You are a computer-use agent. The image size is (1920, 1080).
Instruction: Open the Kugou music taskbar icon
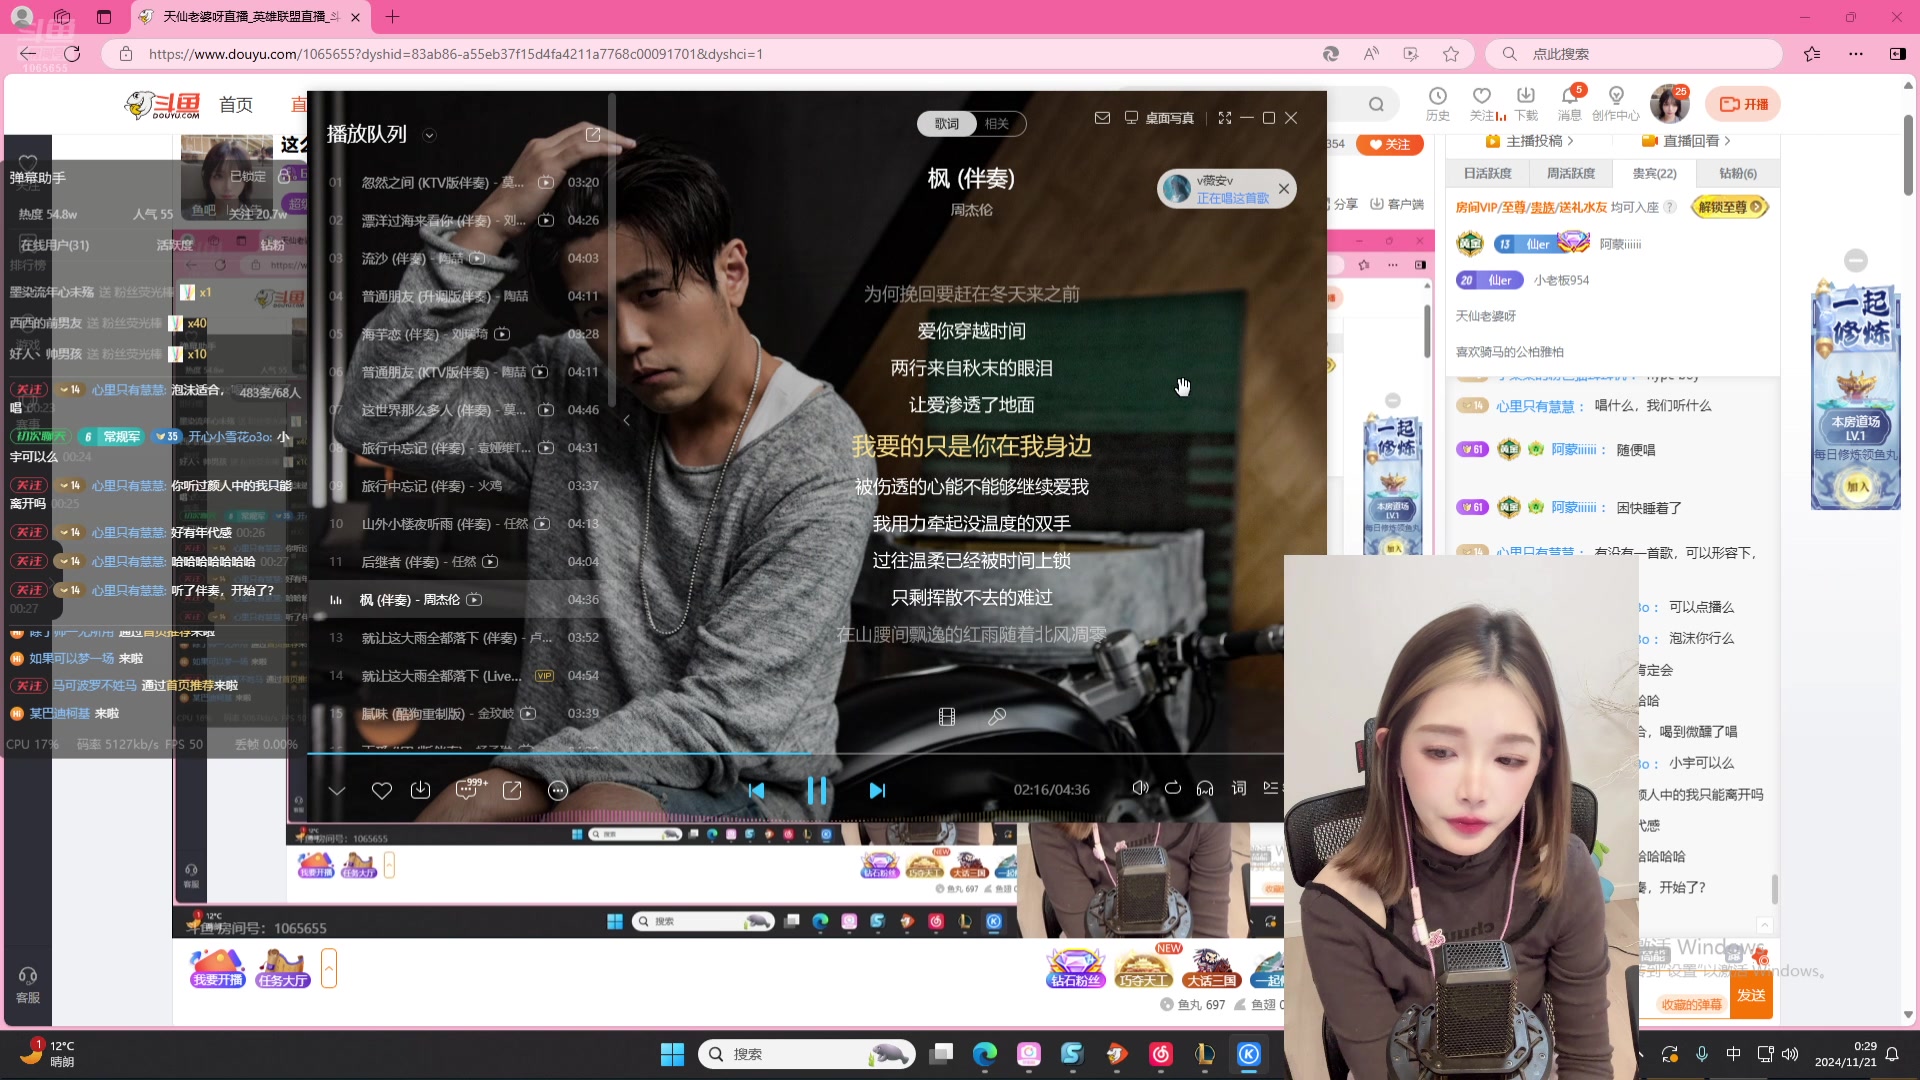tap(1249, 1054)
